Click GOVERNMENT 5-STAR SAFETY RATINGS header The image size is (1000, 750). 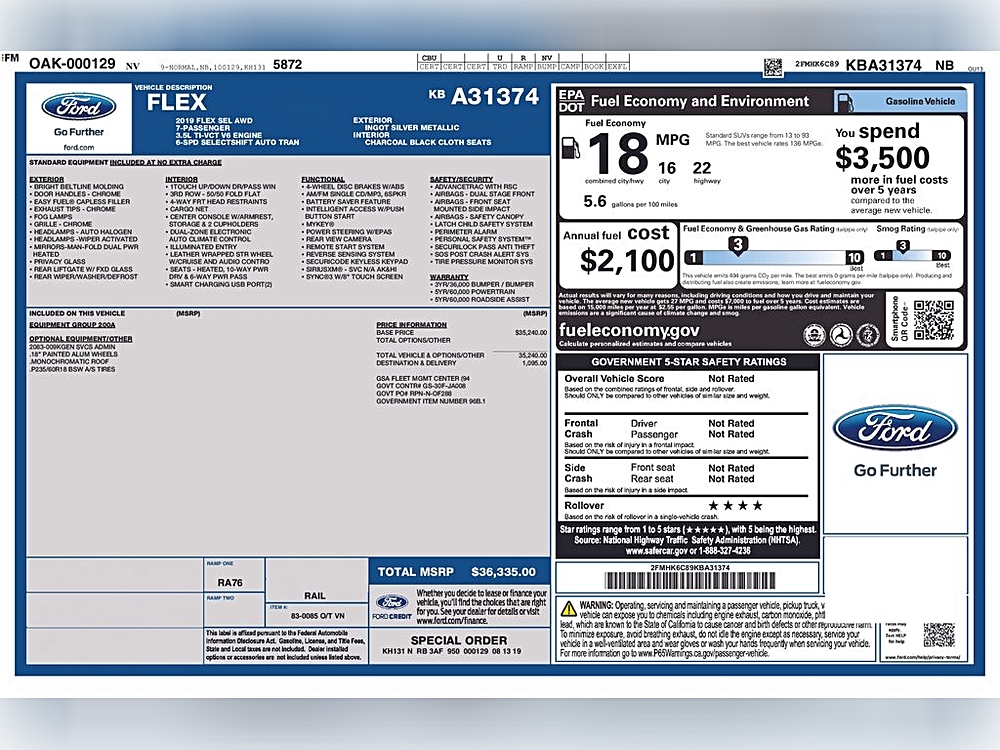(x=689, y=362)
